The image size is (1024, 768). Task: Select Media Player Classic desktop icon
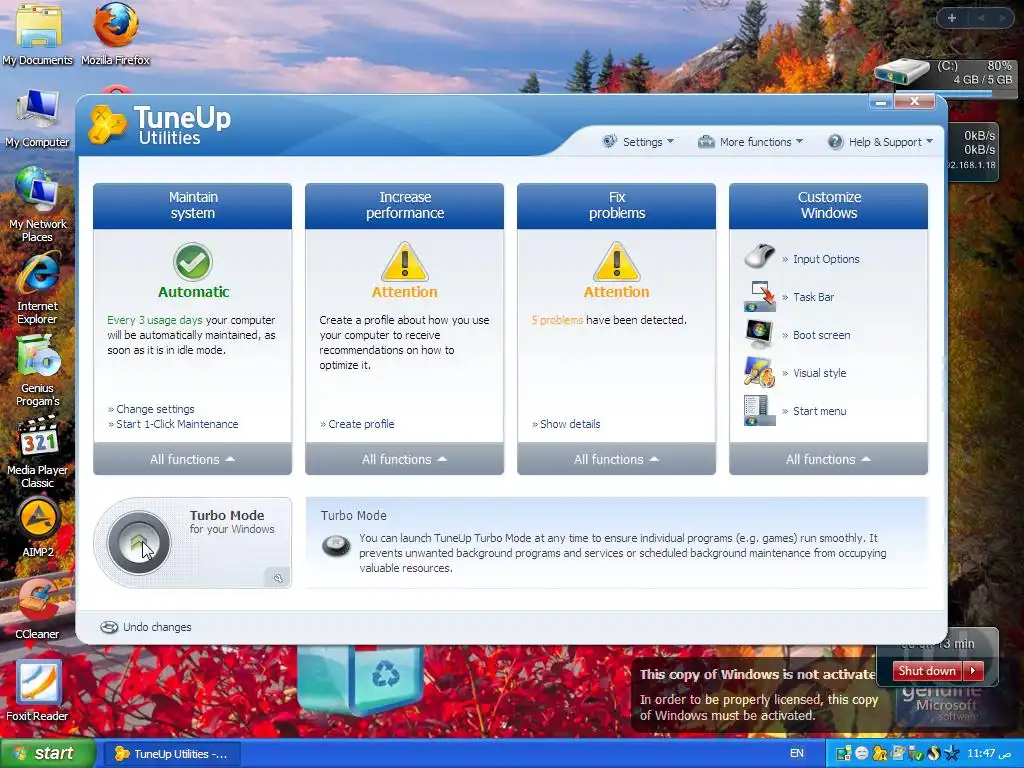click(37, 452)
